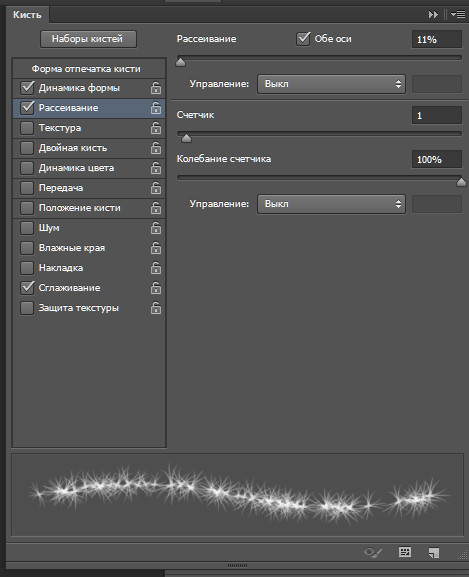Open the preset manager icon at bottom
Screen dimensions: 469x577
405,552
